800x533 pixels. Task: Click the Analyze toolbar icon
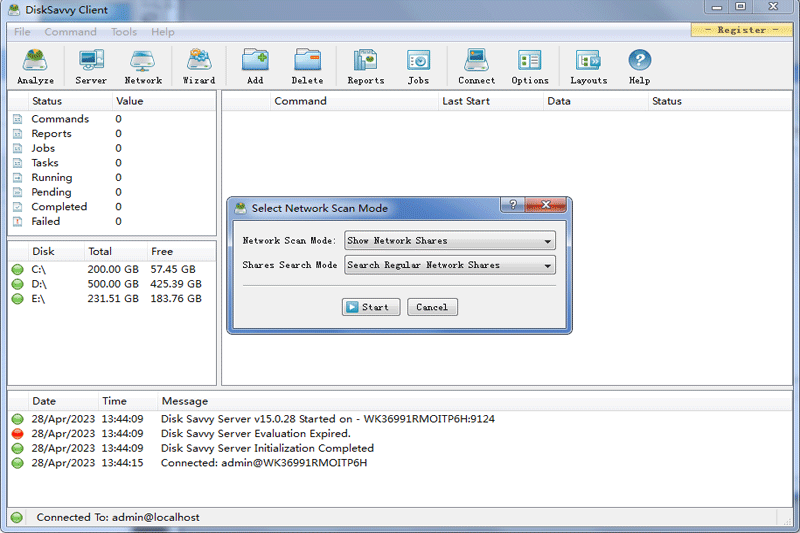35,66
